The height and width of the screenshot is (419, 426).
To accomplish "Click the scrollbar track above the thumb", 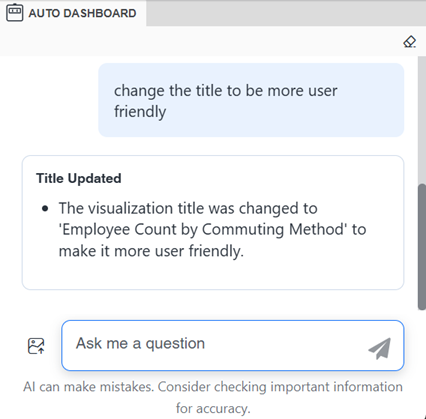I will click(x=422, y=120).
